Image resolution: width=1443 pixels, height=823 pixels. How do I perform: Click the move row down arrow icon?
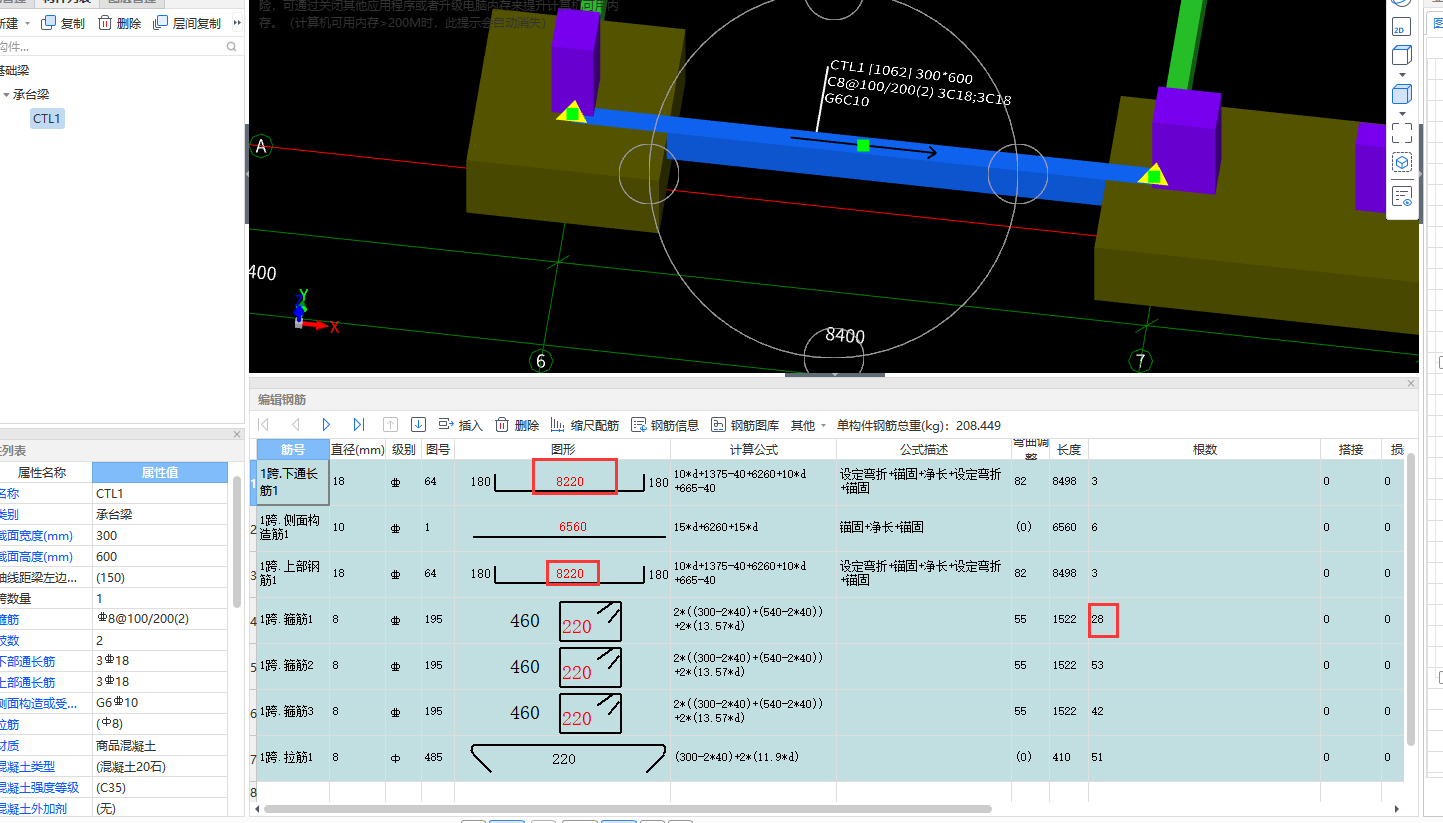click(x=419, y=425)
